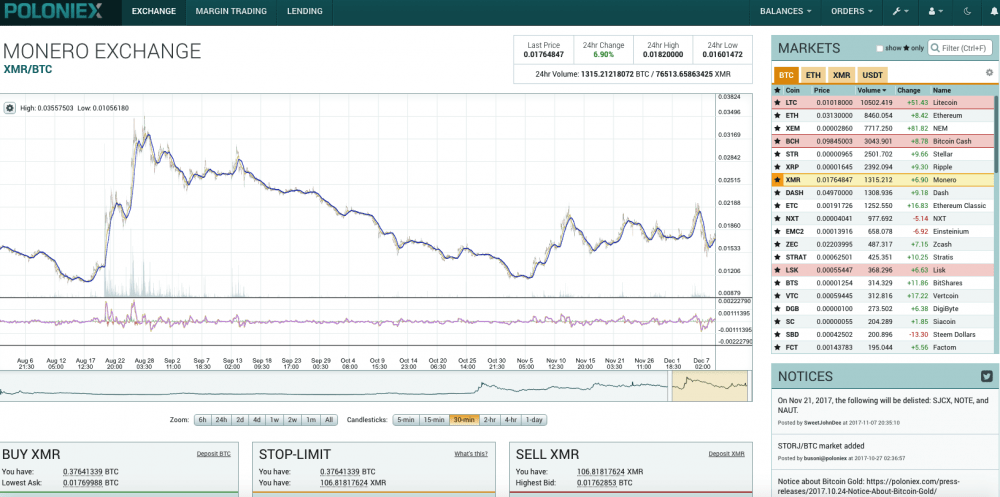Star the XRP Ripple row
Image resolution: width=1000 pixels, height=497 pixels.
(777, 167)
